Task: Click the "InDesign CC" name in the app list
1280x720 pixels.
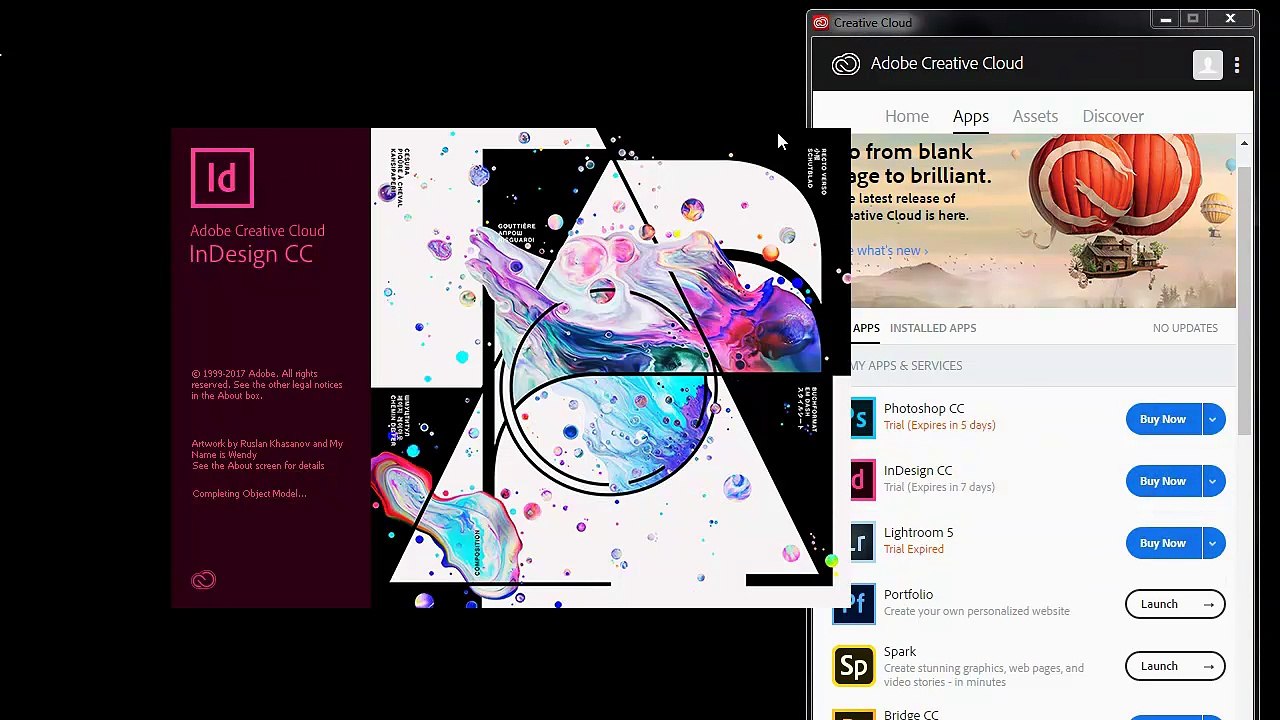Action: (918, 471)
